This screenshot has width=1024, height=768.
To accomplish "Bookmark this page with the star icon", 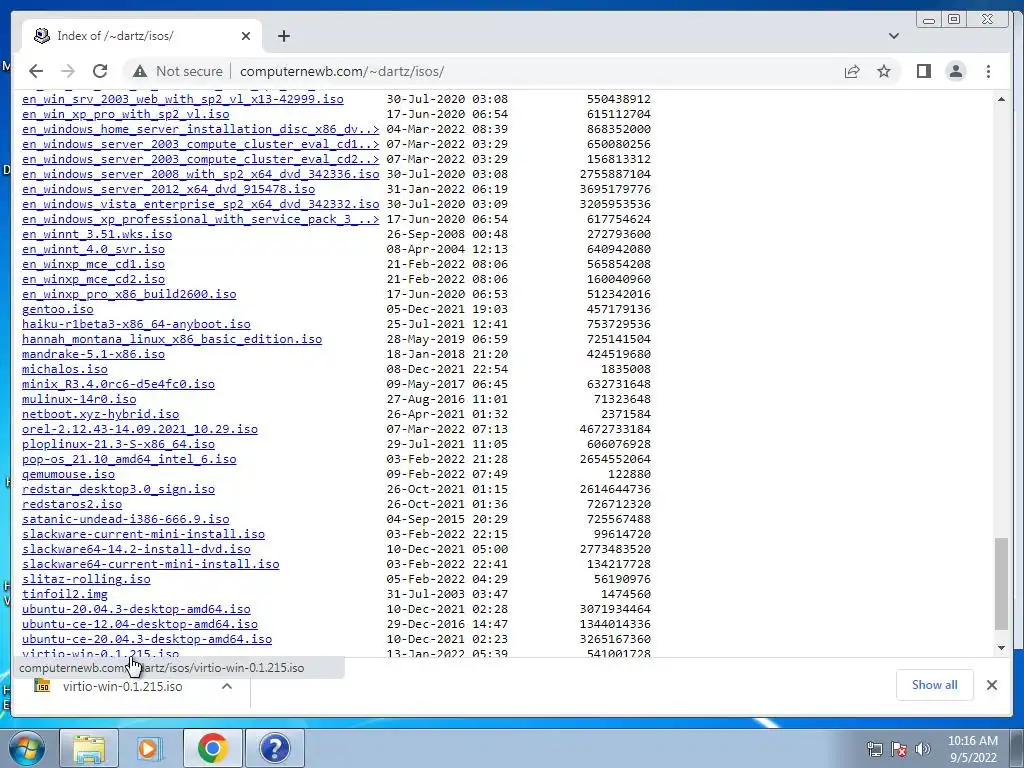I will [884, 71].
